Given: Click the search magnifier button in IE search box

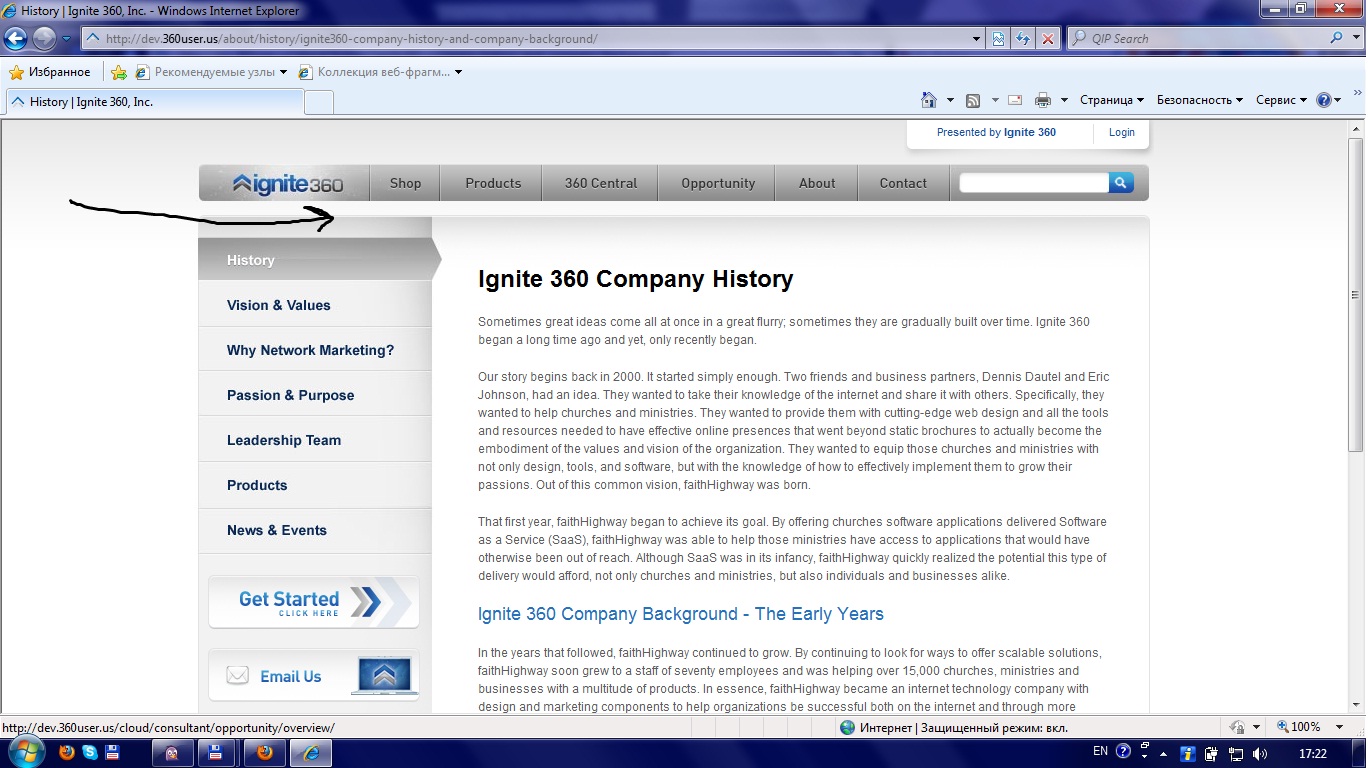Looking at the screenshot, I should coord(1337,39).
